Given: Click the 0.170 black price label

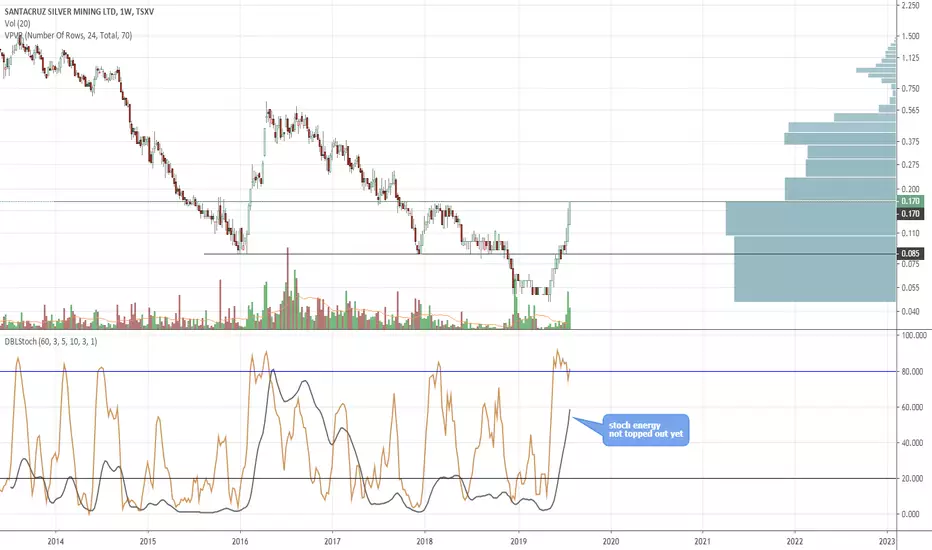Looking at the screenshot, I should (910, 213).
